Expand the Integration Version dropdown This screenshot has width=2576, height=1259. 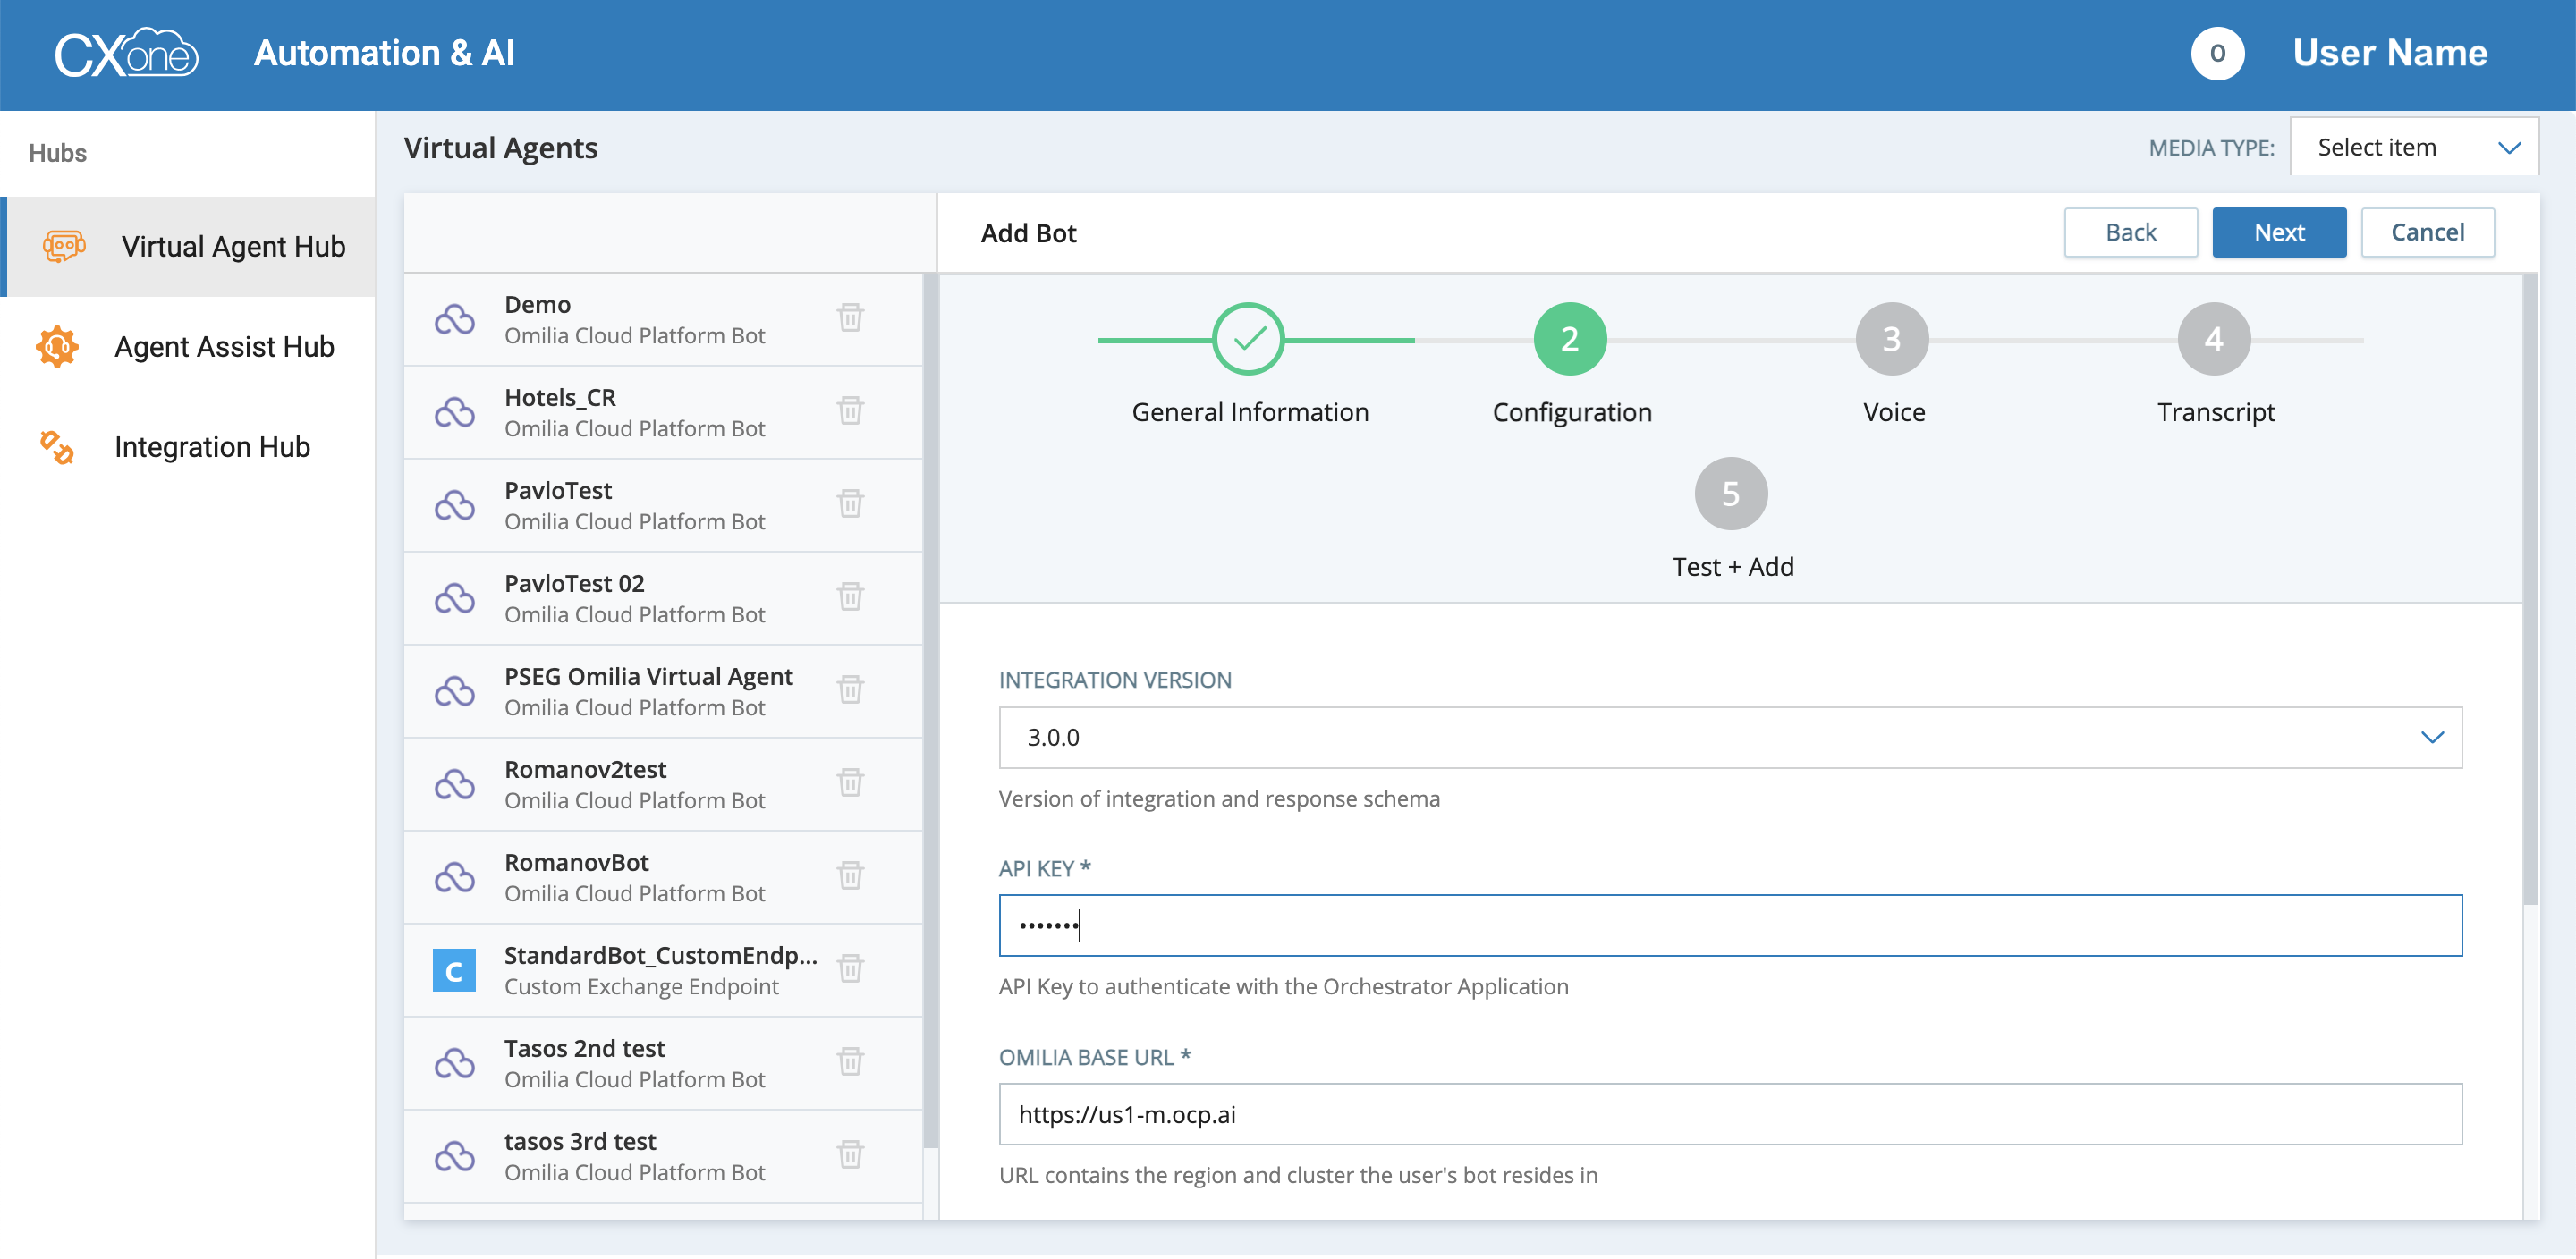coord(1730,738)
